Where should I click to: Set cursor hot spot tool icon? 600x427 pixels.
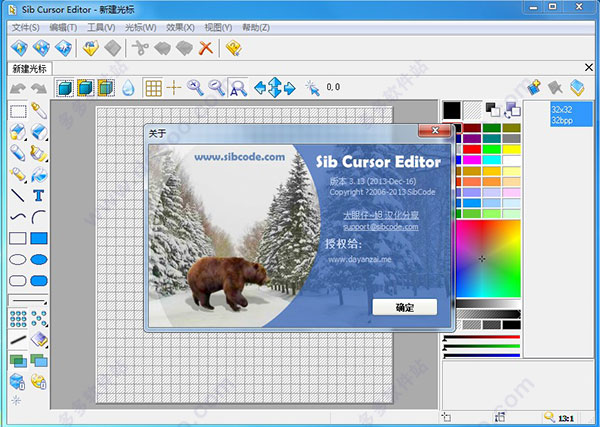pos(313,88)
